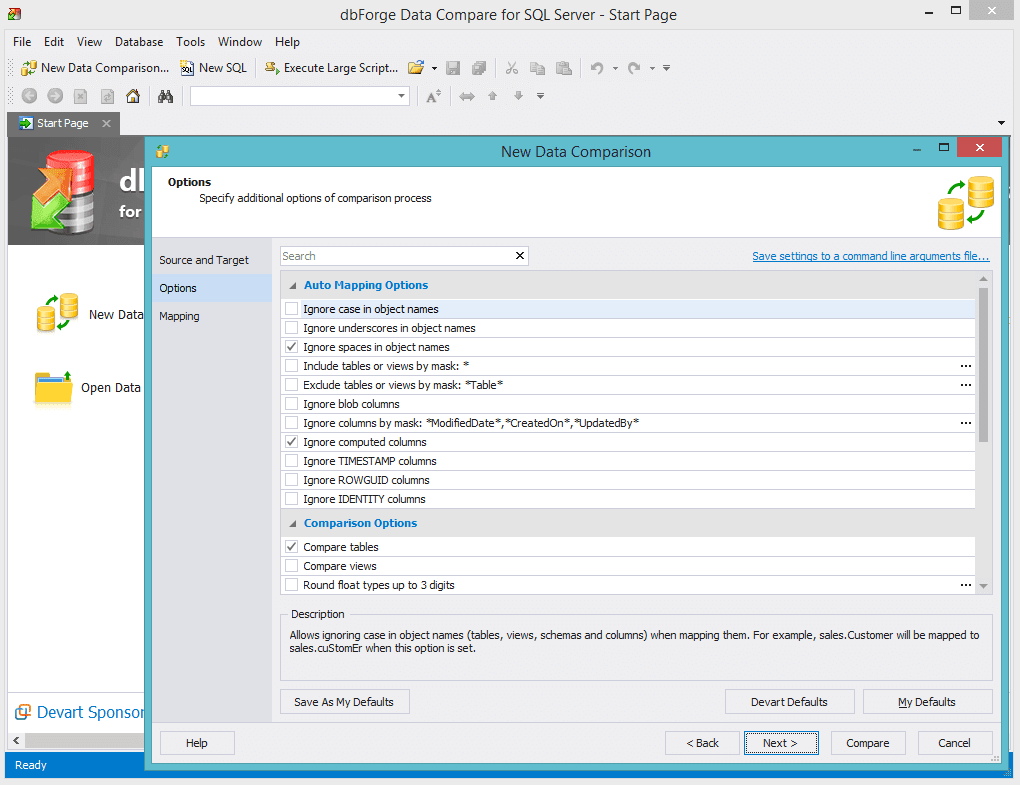Clear search with the X icon
1020x785 pixels.
click(519, 256)
